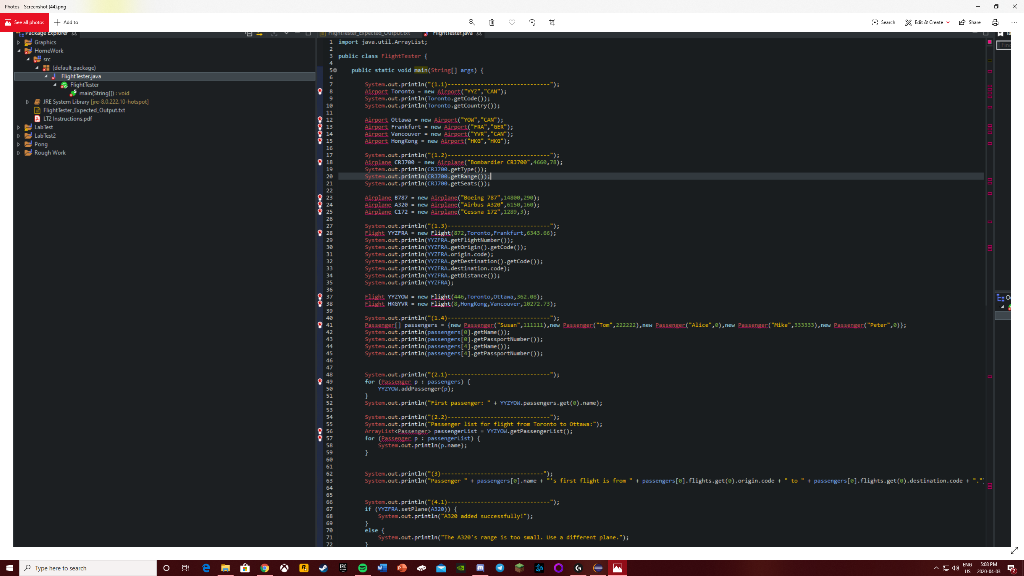The width and height of the screenshot is (1024, 576).
Task: Switch to the FlightTester_Expected_Output.txt tab
Action: (x=370, y=31)
